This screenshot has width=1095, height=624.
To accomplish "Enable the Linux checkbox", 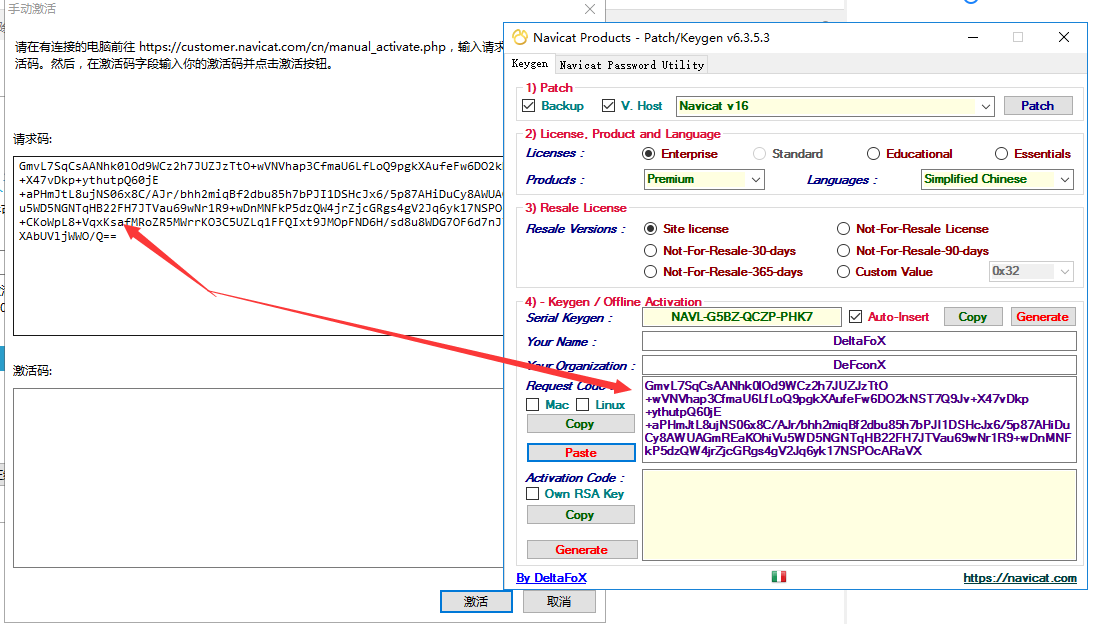I will click(x=582, y=405).
